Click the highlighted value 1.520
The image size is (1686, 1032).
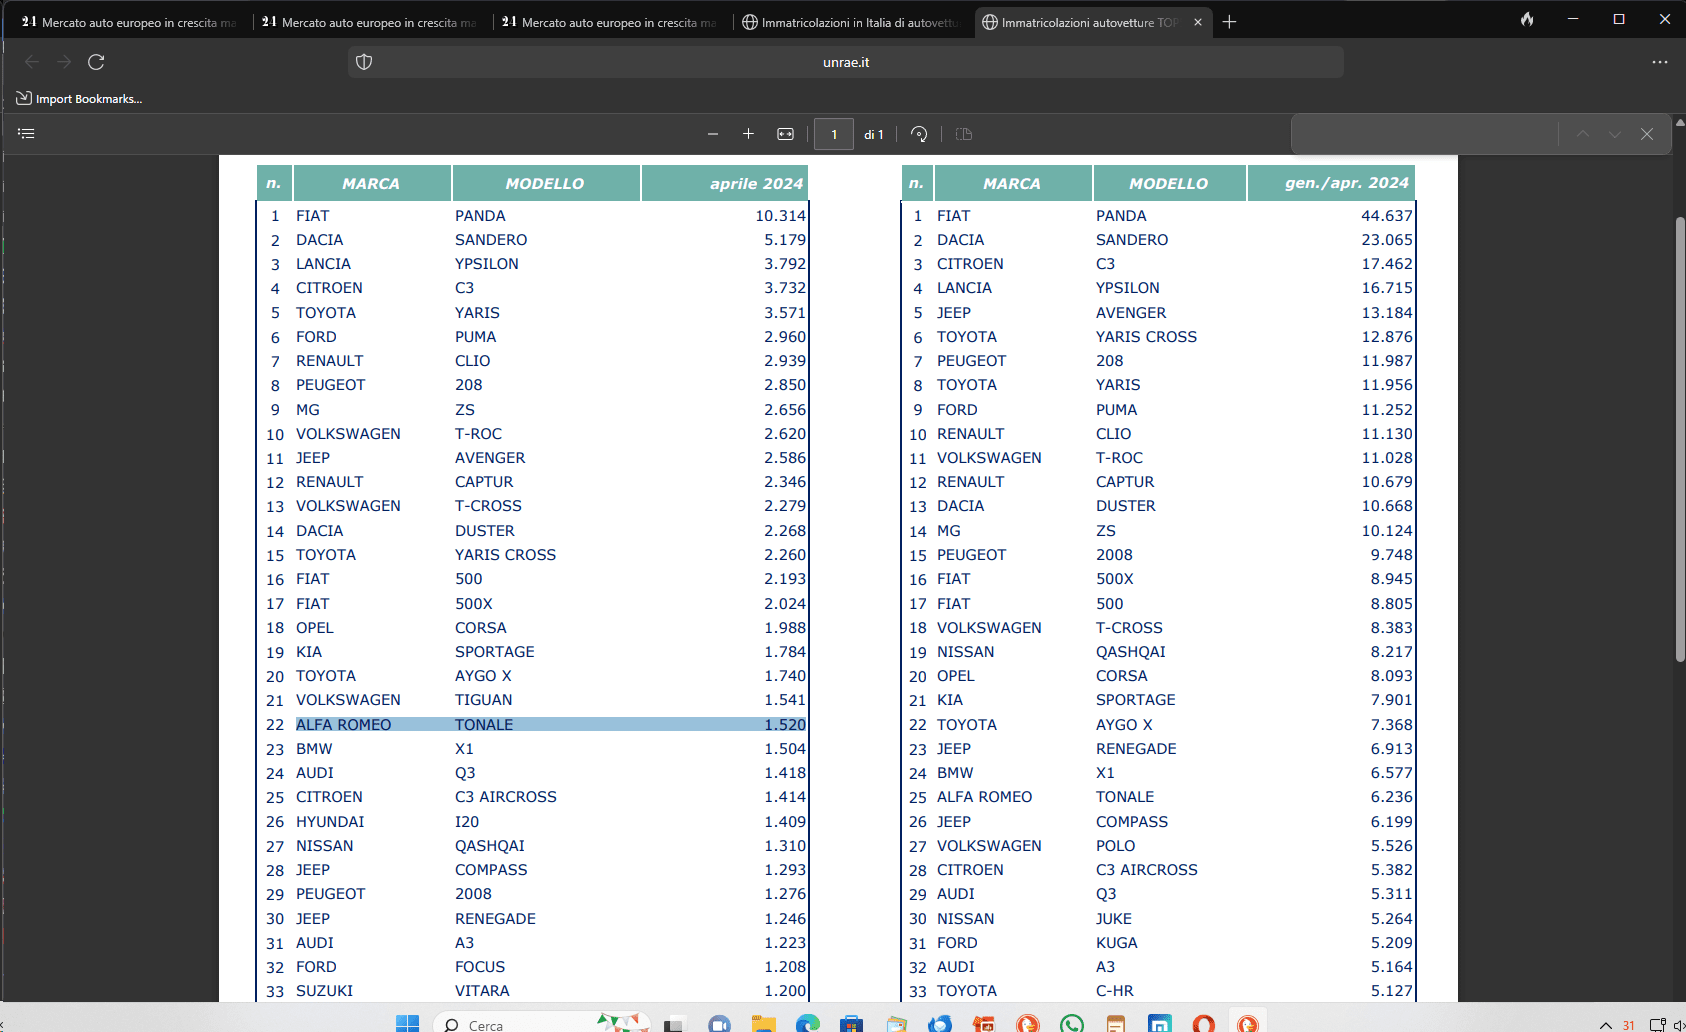point(785,725)
